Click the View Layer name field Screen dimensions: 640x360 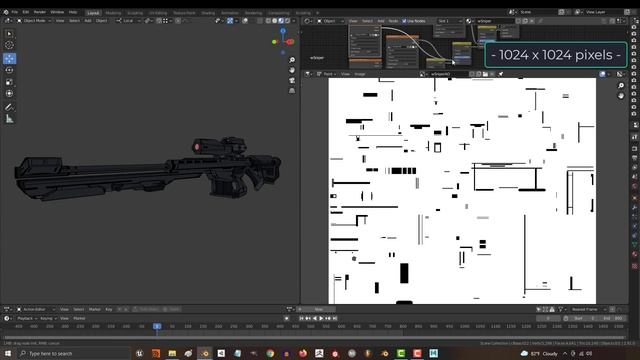(x=603, y=12)
